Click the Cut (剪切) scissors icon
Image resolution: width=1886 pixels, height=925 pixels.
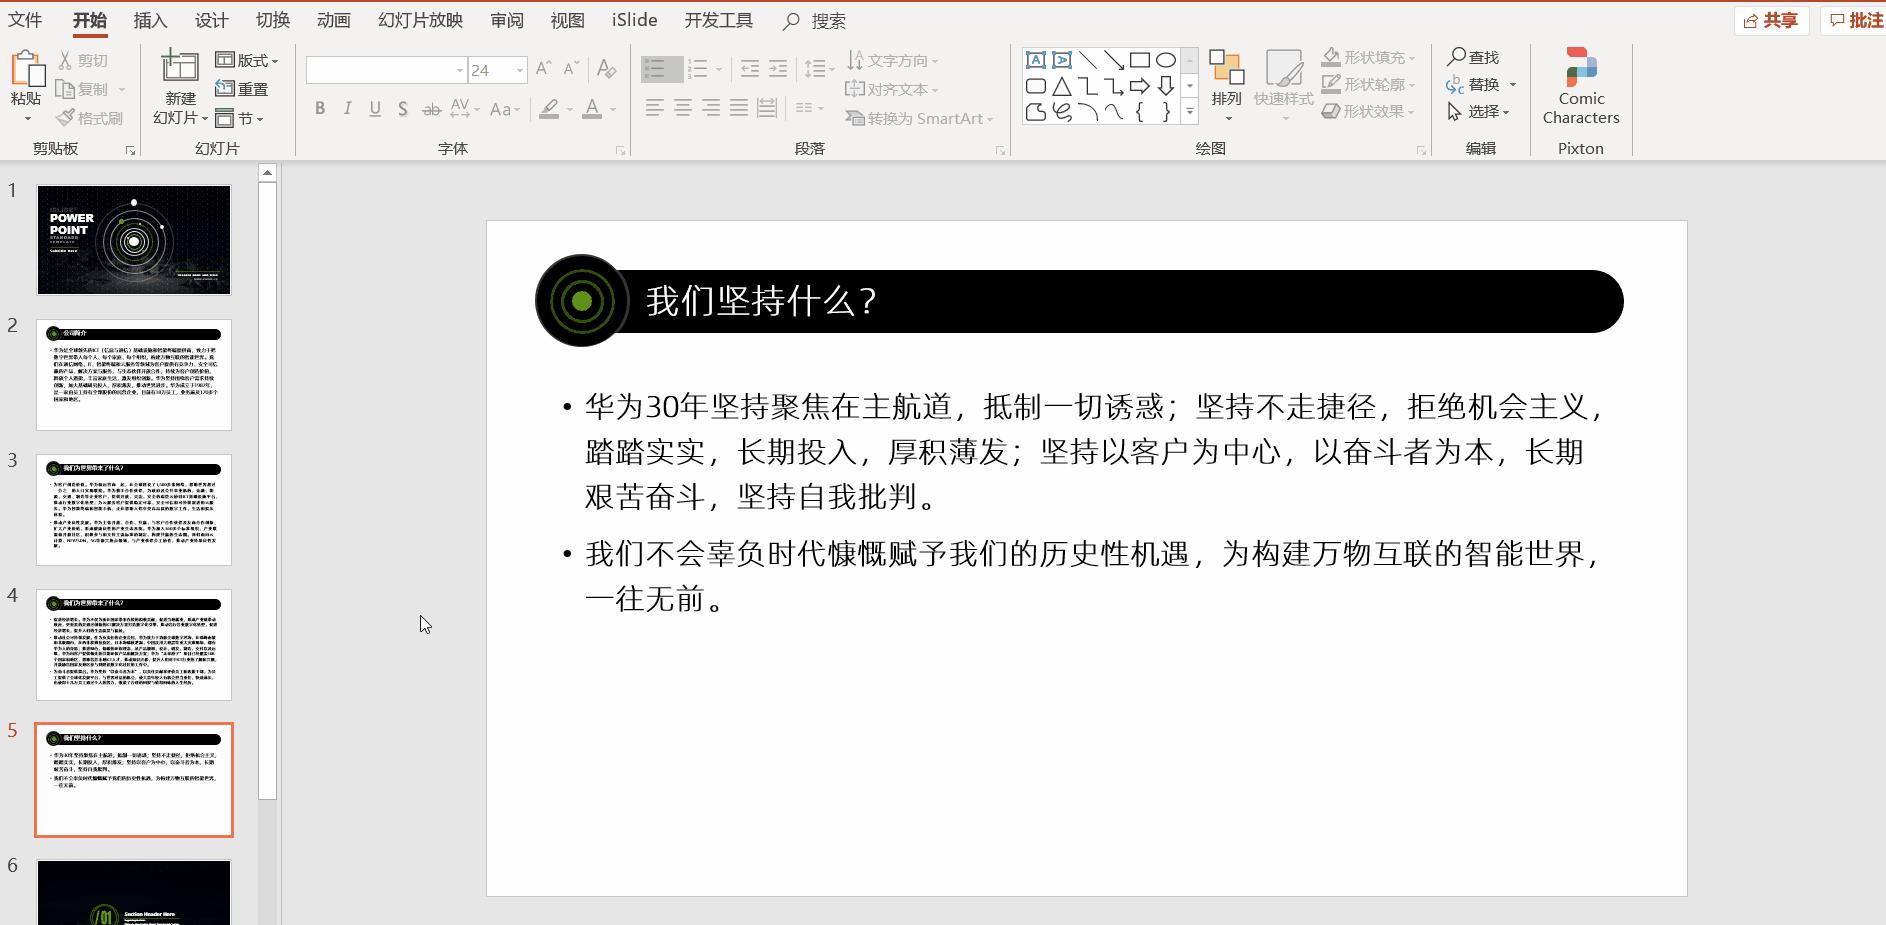tap(66, 61)
